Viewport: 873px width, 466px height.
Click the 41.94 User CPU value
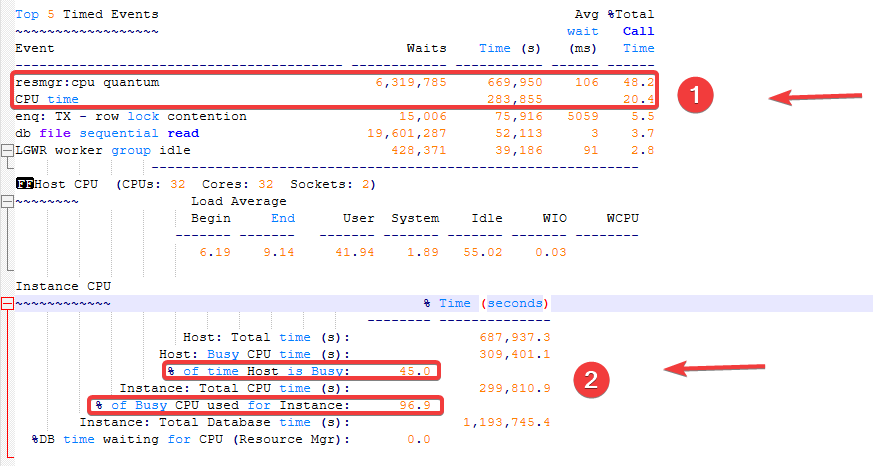click(353, 252)
